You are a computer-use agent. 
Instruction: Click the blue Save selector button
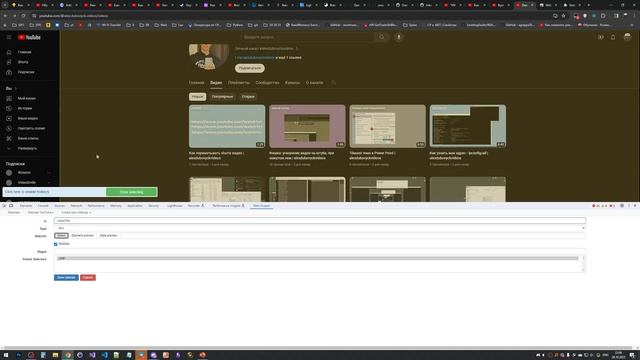[66, 278]
